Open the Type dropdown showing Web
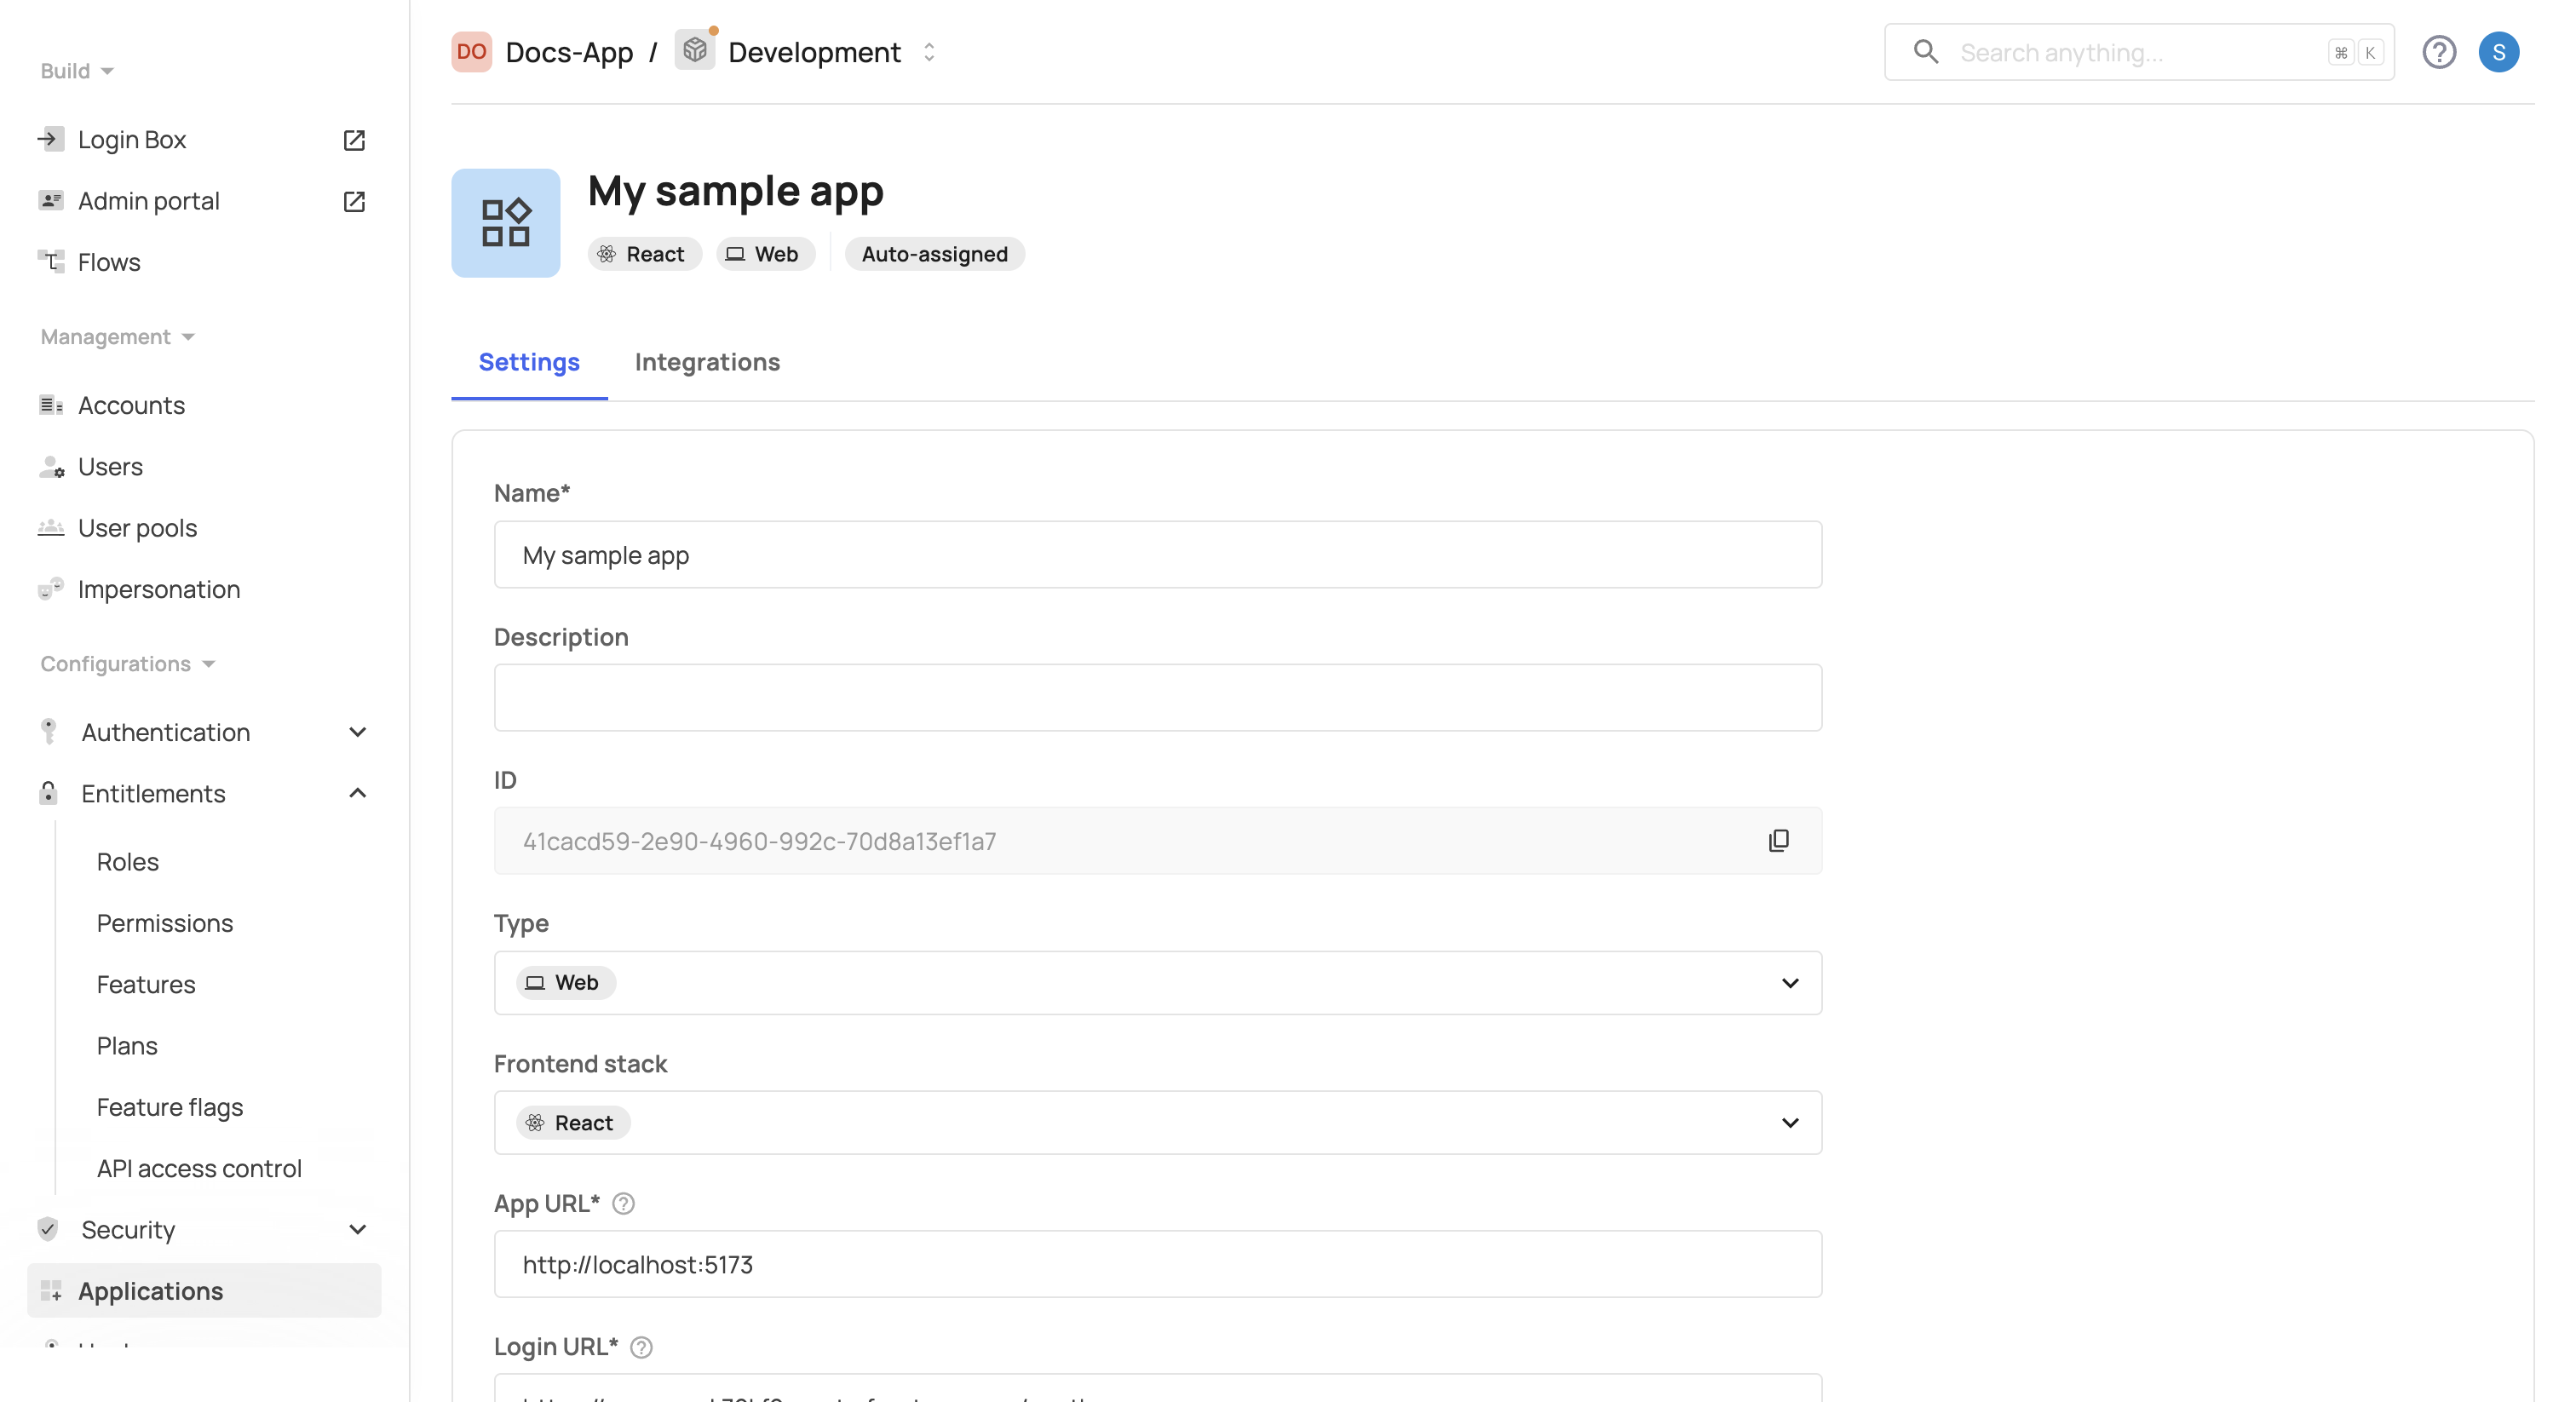Screen dimensions: 2576x1402 tap(1157, 983)
